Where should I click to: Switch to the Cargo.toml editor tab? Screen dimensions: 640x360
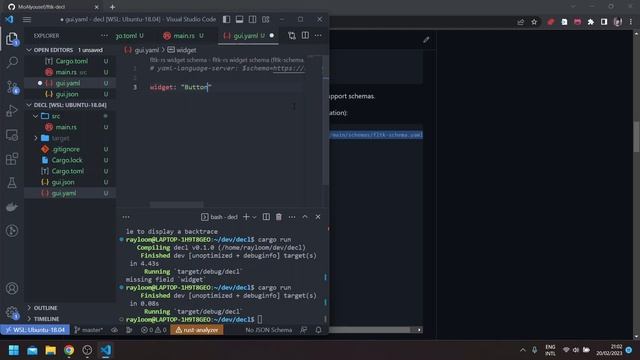click(129, 36)
